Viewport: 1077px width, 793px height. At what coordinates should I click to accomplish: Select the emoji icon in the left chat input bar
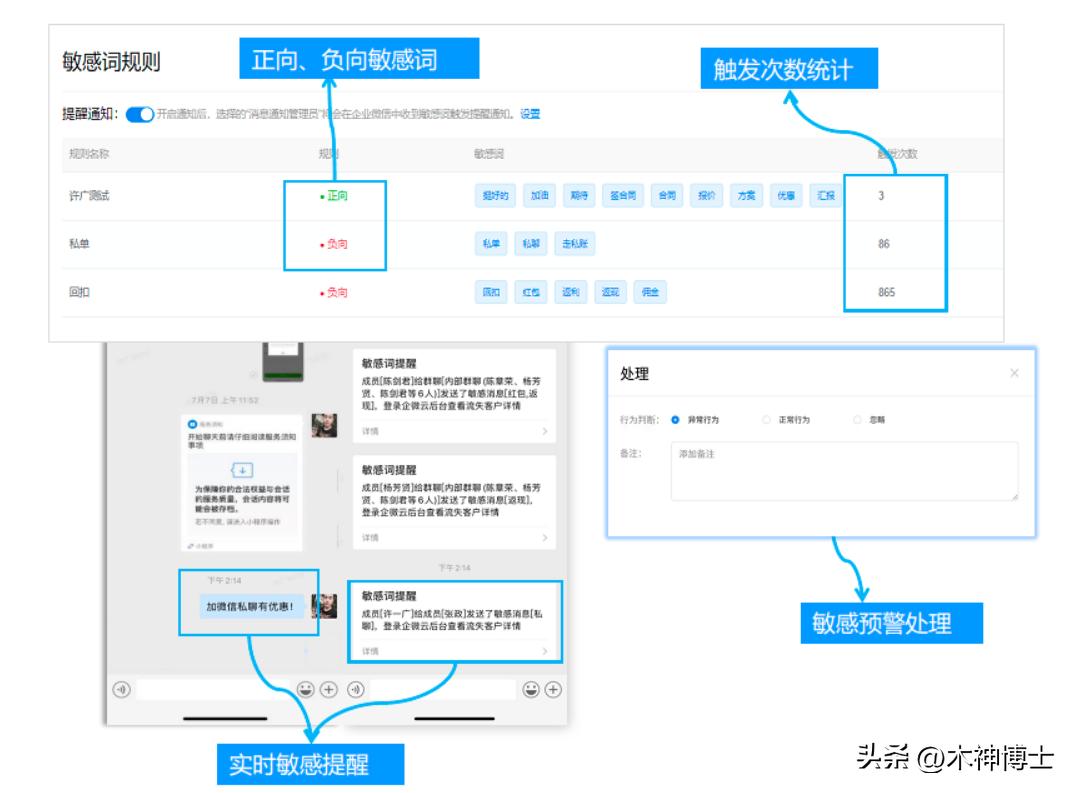pyautogui.click(x=306, y=690)
